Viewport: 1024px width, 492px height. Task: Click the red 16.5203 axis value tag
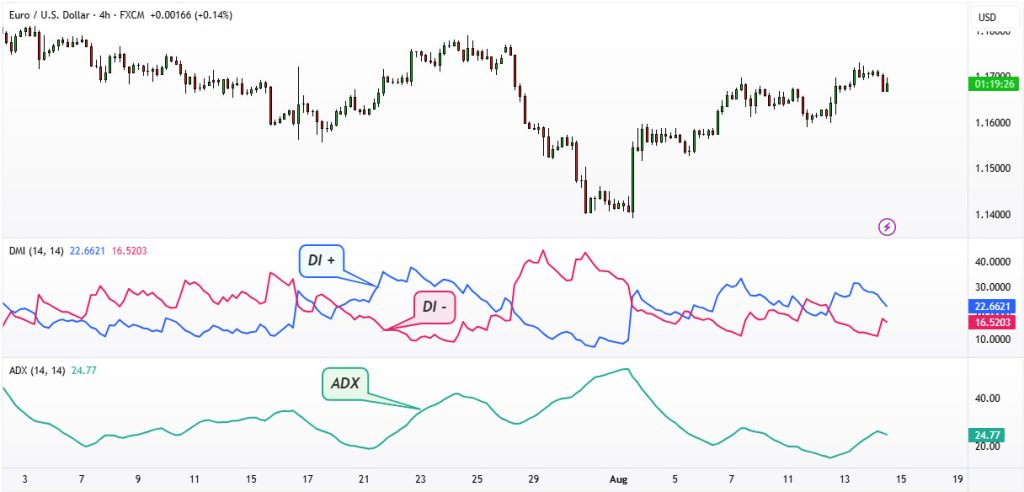[992, 321]
